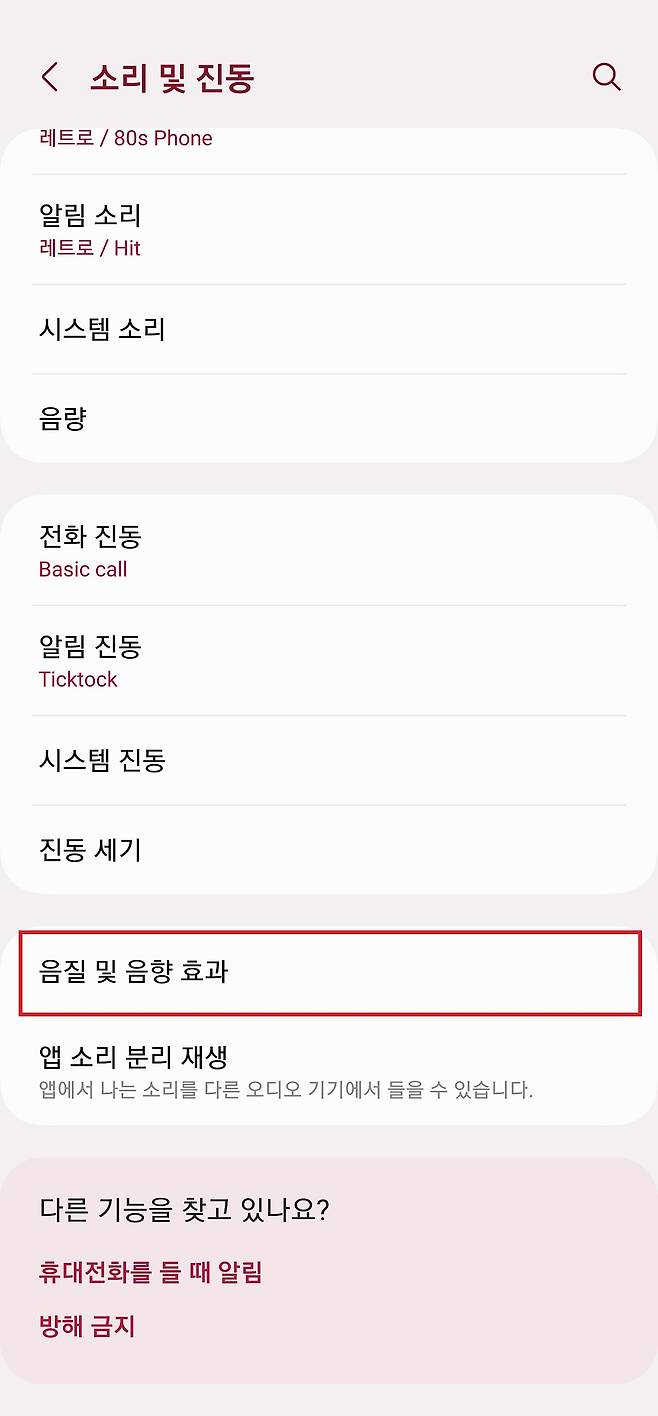658x1416 pixels.
Task: Tap the back arrow icon
Action: (50, 77)
